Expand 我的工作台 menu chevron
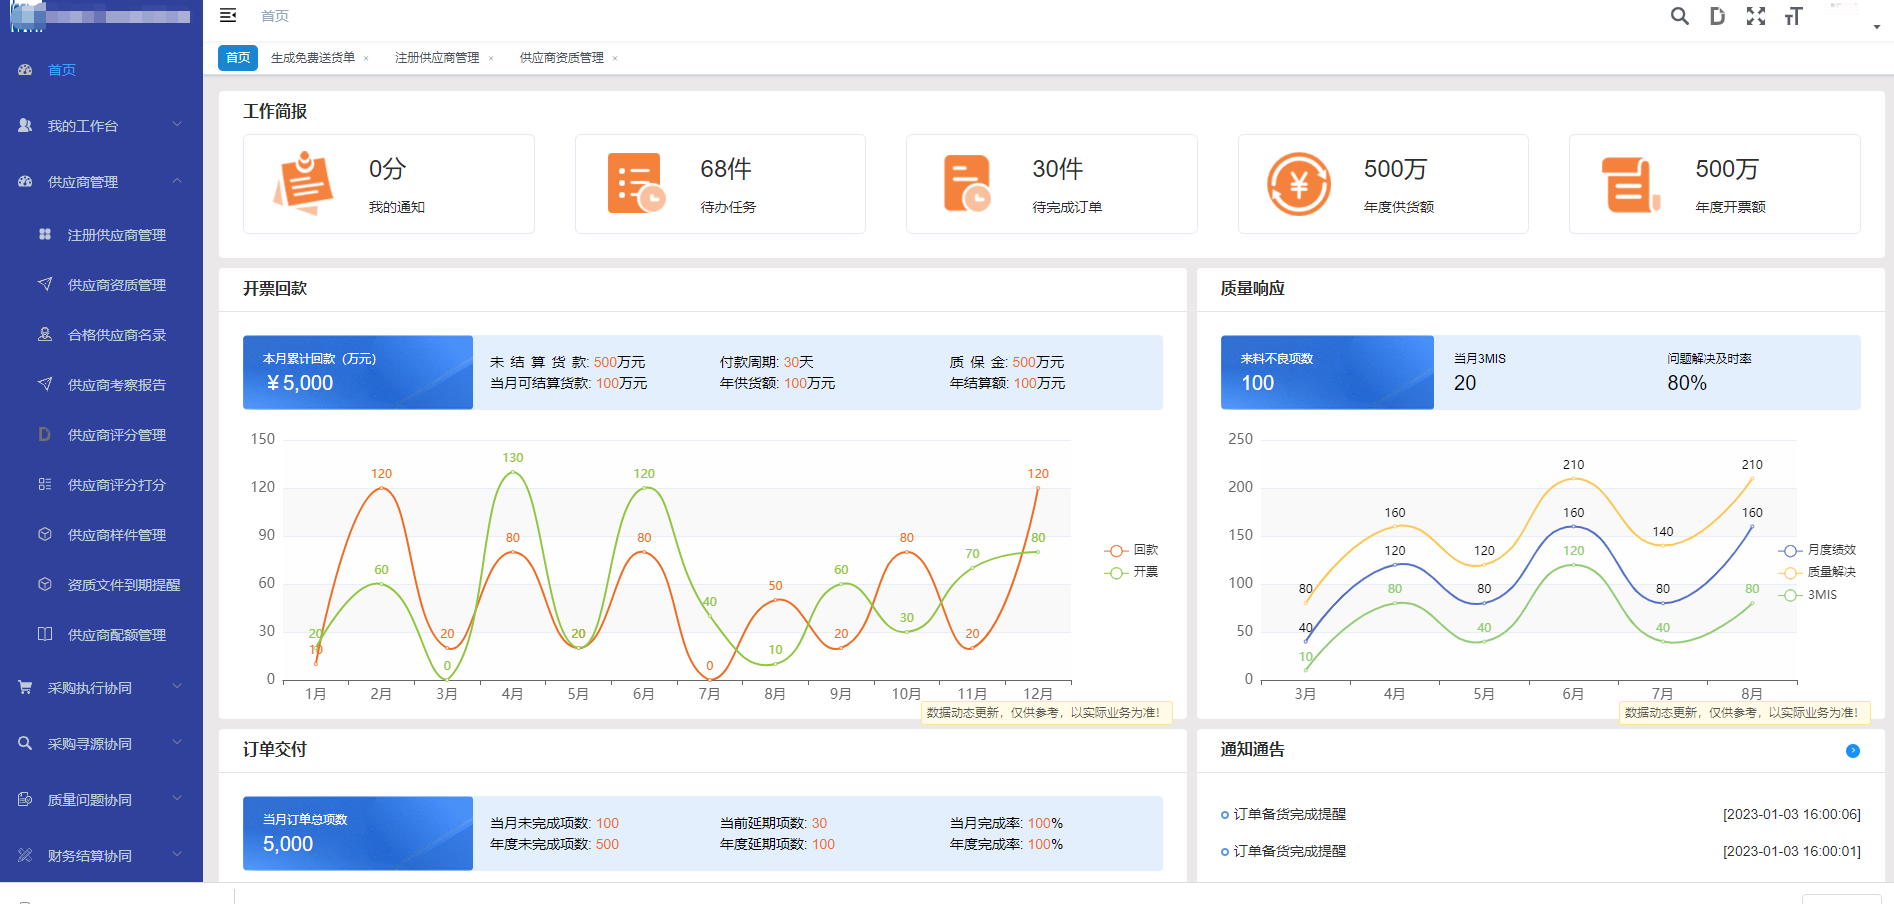 point(177,125)
